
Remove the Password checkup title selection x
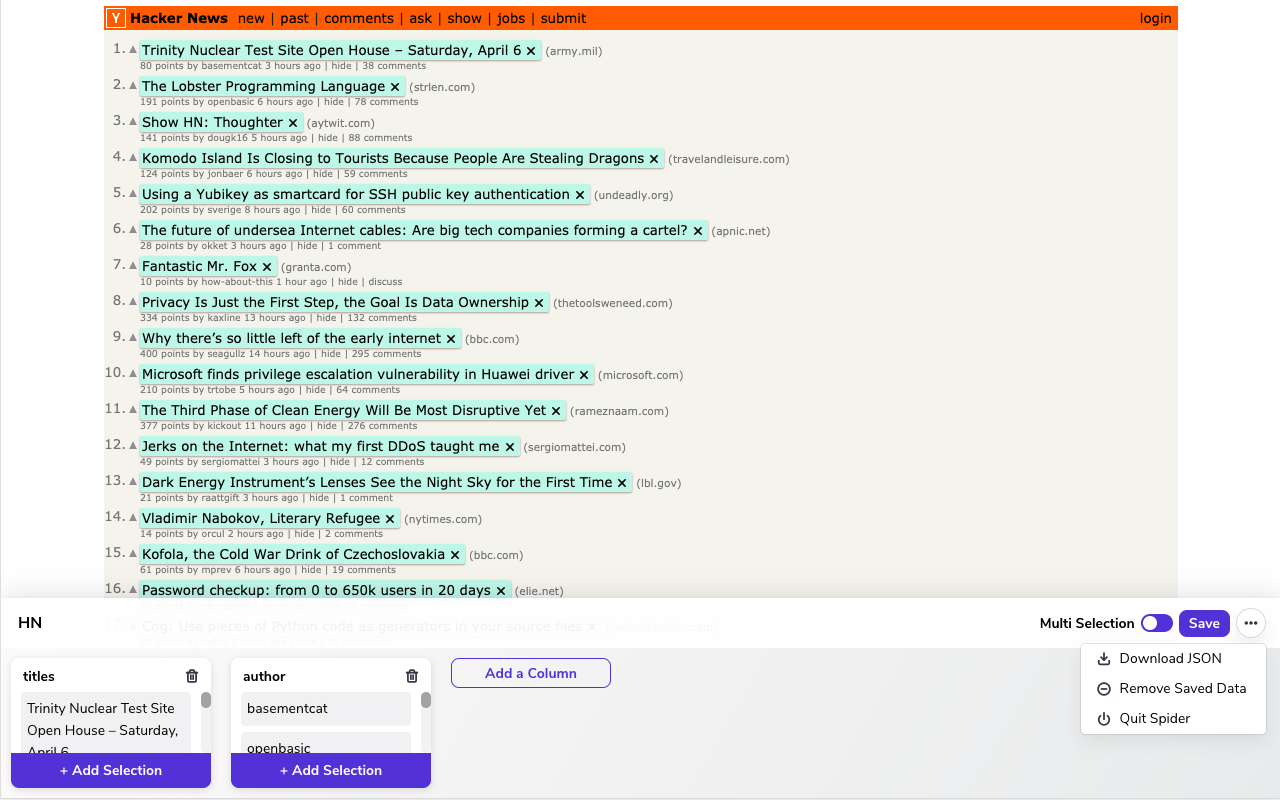coord(501,591)
